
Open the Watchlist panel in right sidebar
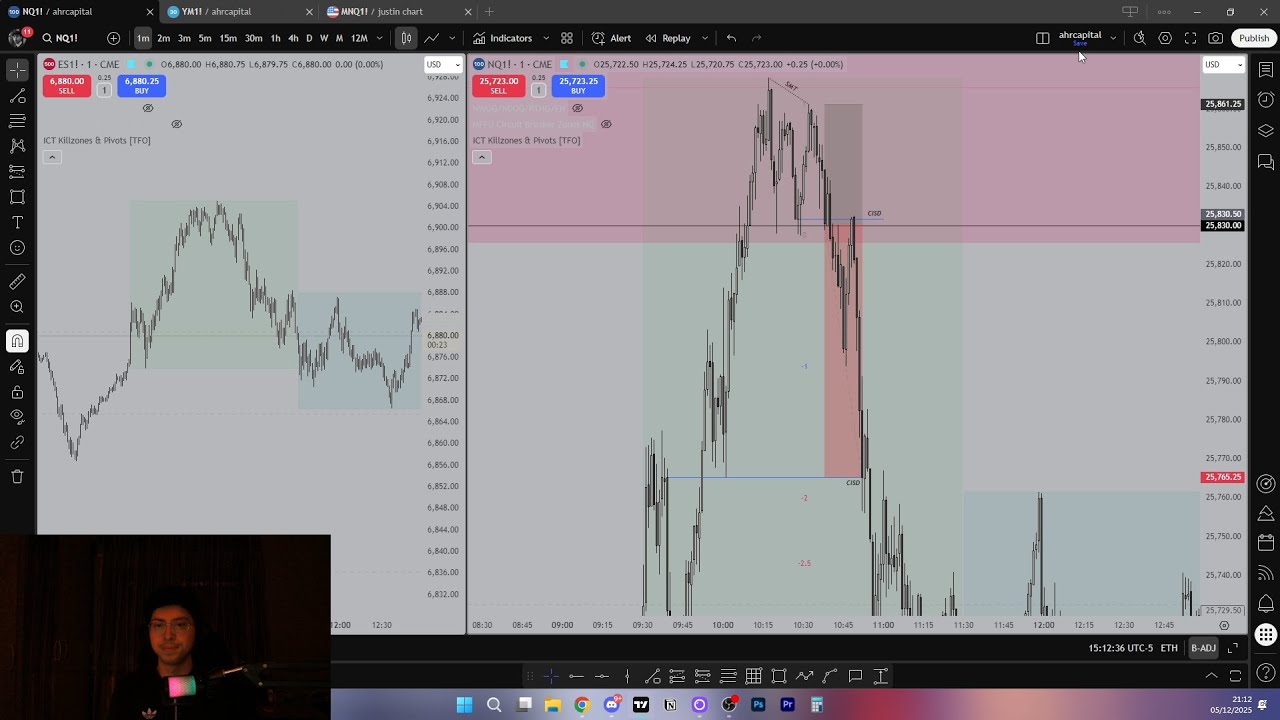(1266, 70)
